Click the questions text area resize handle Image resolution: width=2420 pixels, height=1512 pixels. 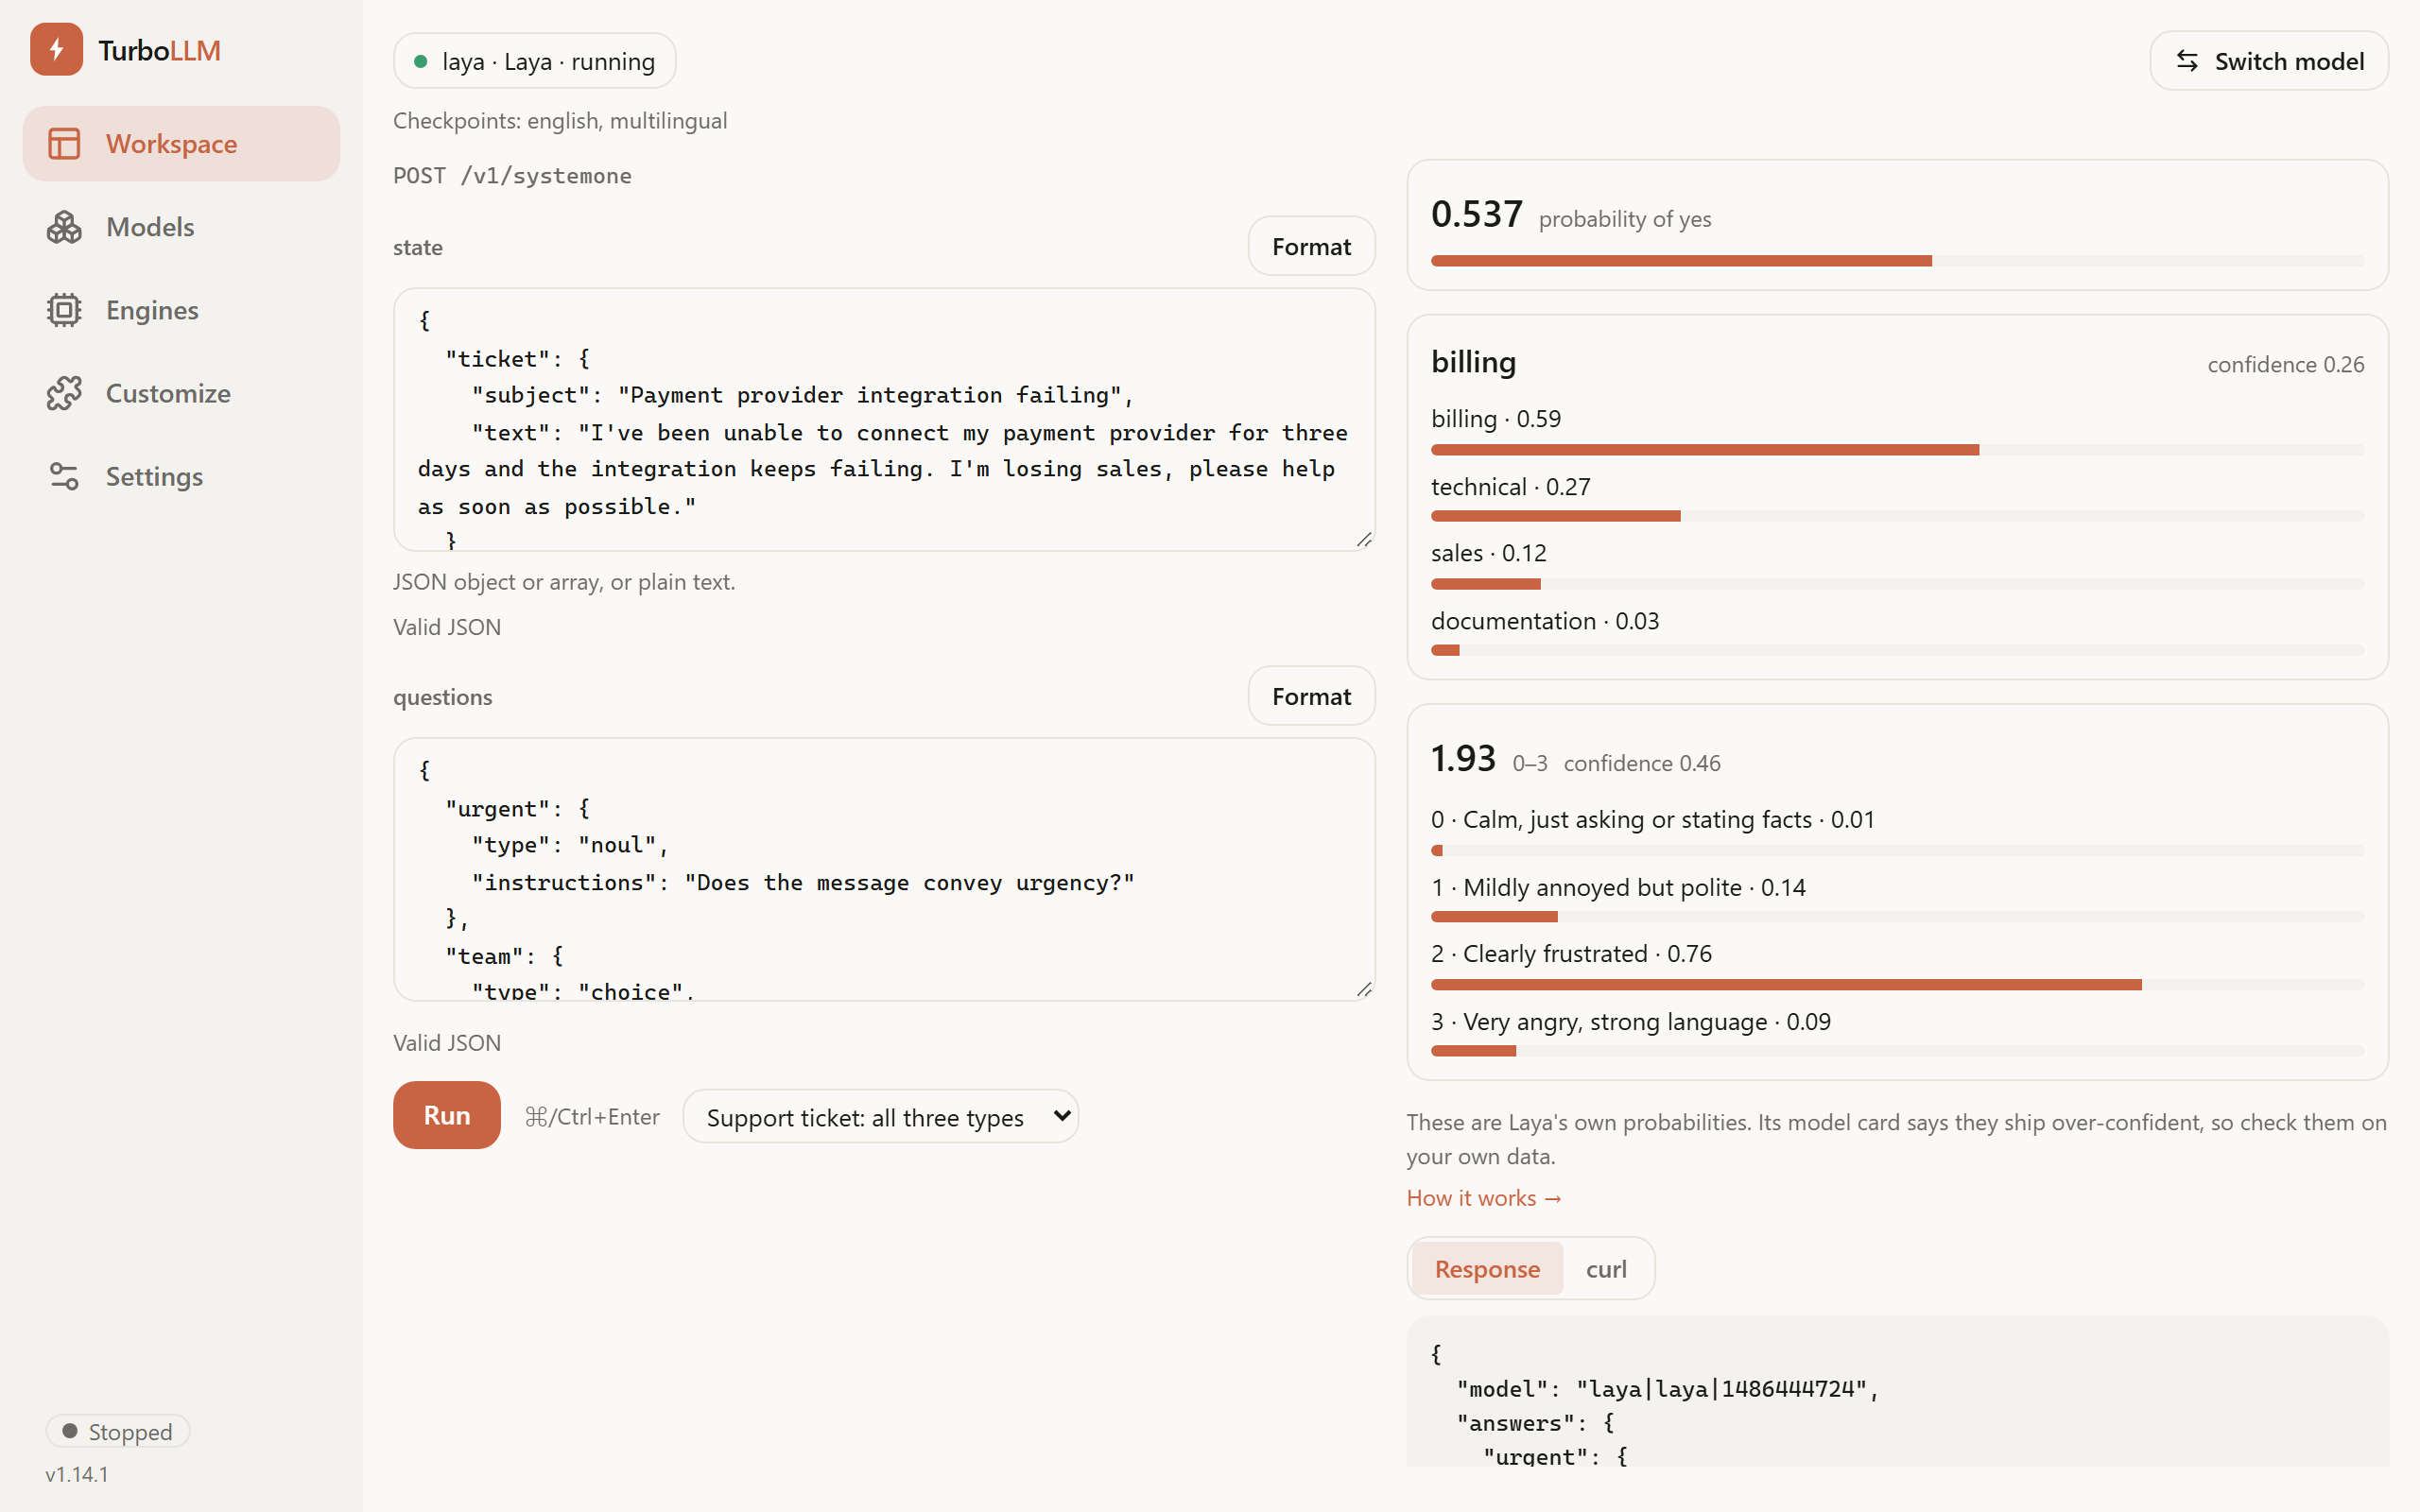1364,990
